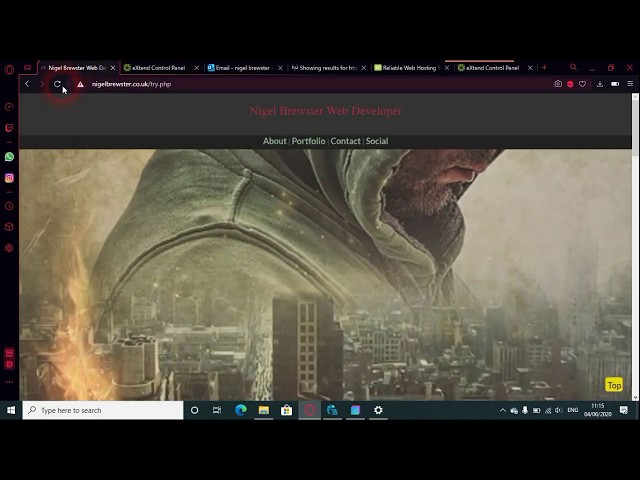Open the Opera GX main menu logo
The height and width of the screenshot is (480, 640).
[x=9, y=69]
